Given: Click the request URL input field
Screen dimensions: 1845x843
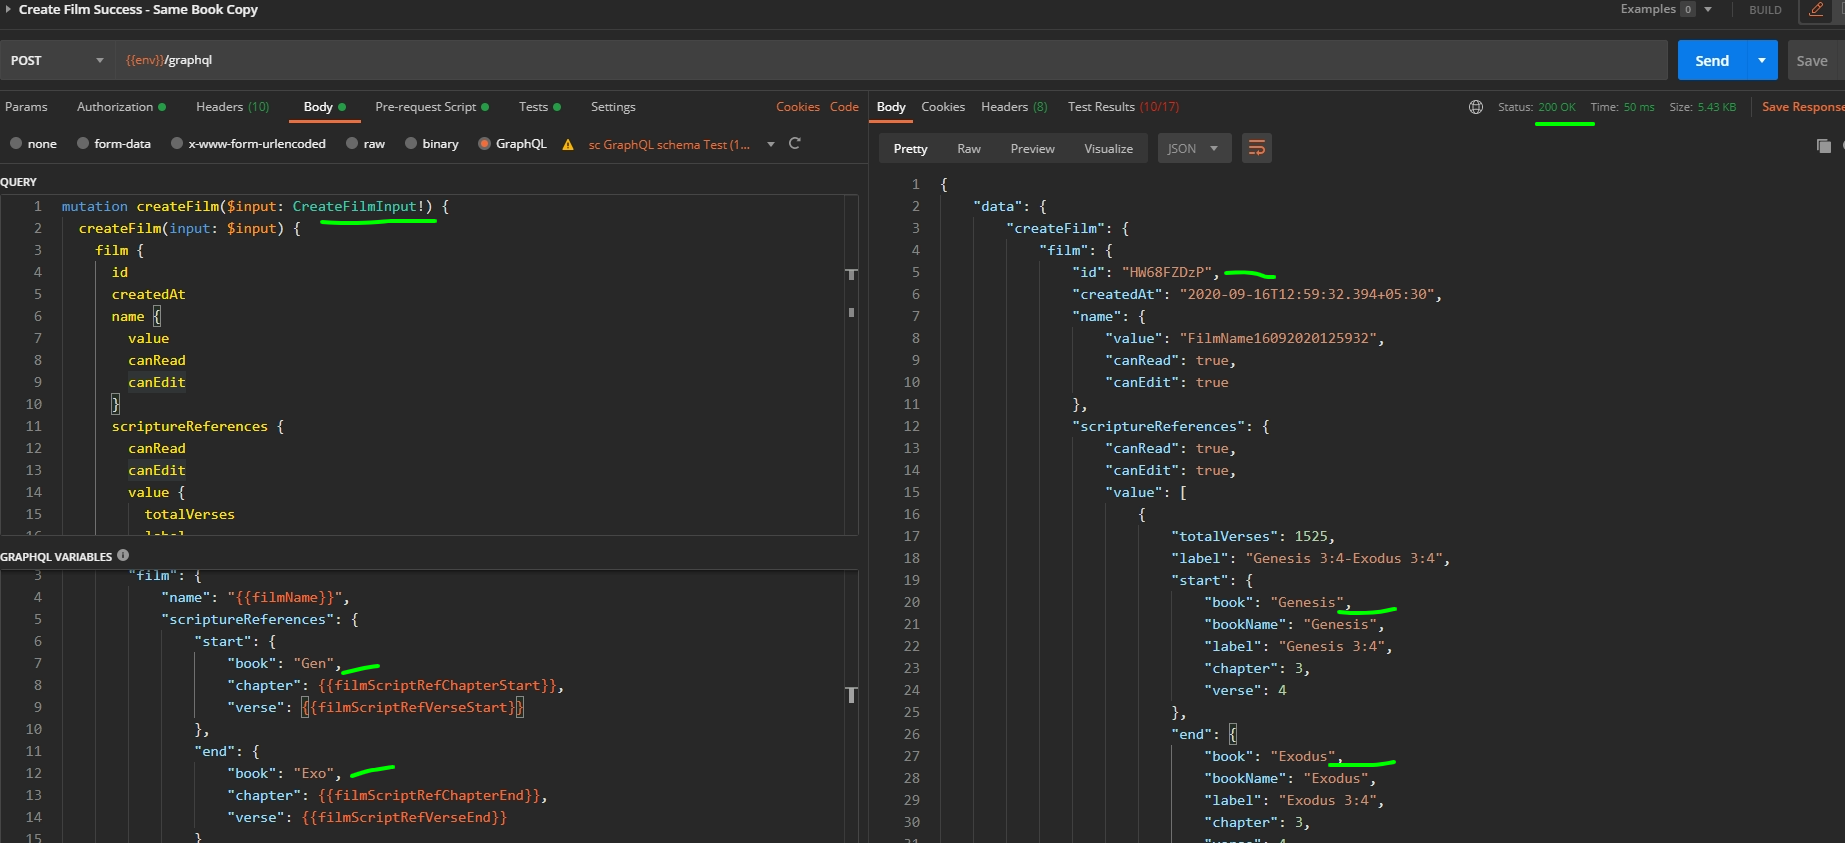Looking at the screenshot, I should coord(890,60).
